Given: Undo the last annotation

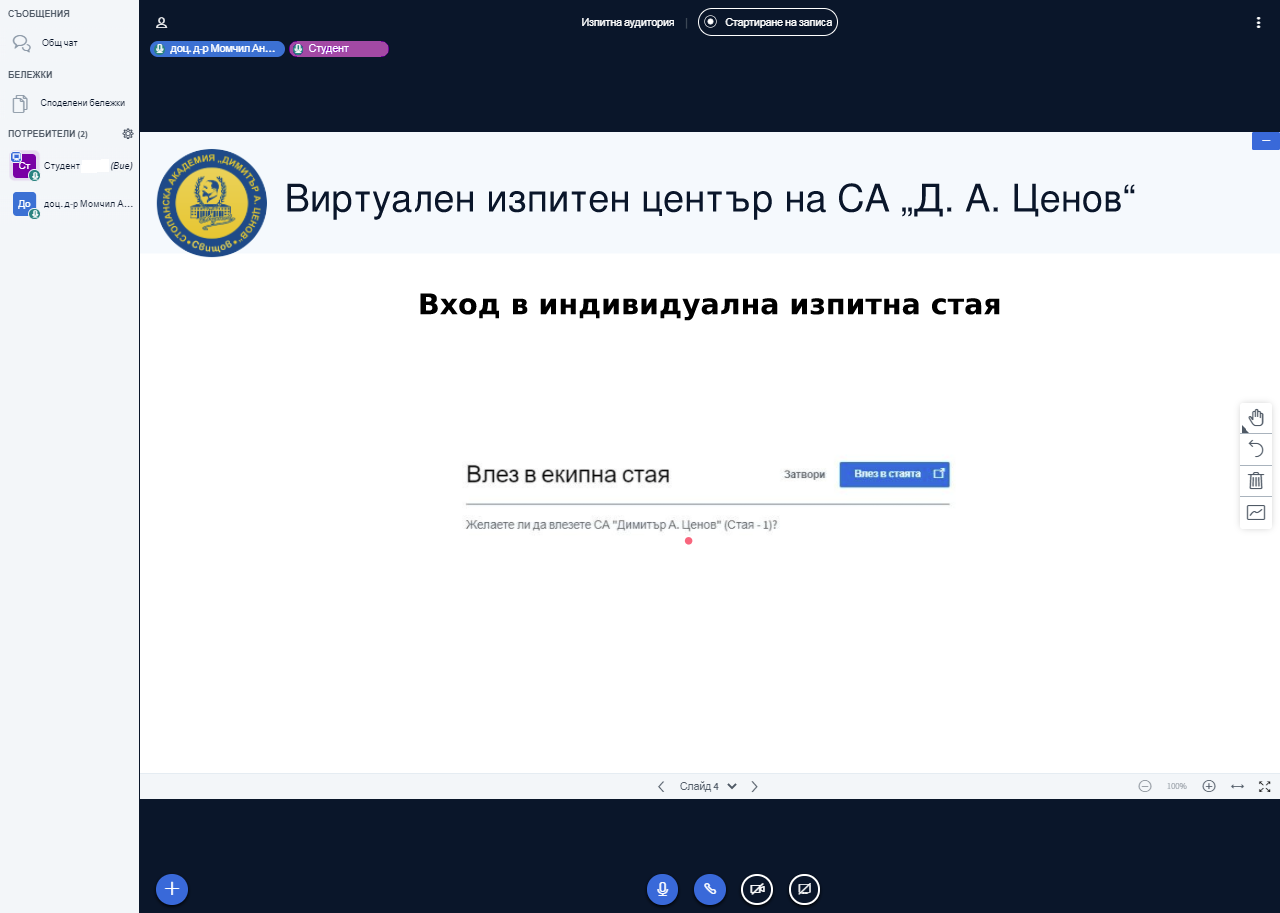Looking at the screenshot, I should [x=1256, y=449].
